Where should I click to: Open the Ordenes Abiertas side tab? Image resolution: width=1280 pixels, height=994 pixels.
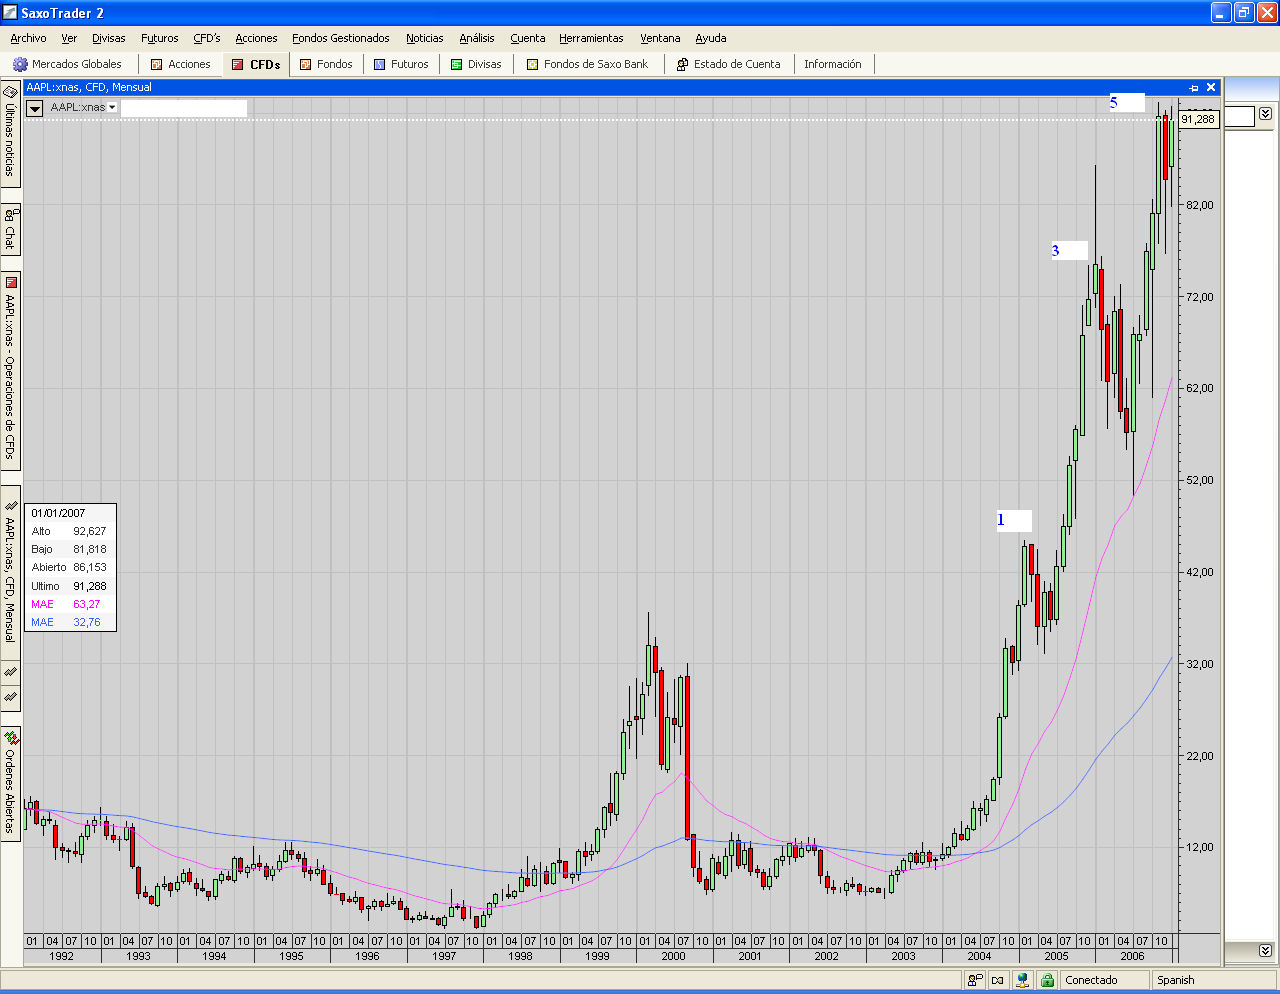click(x=10, y=785)
